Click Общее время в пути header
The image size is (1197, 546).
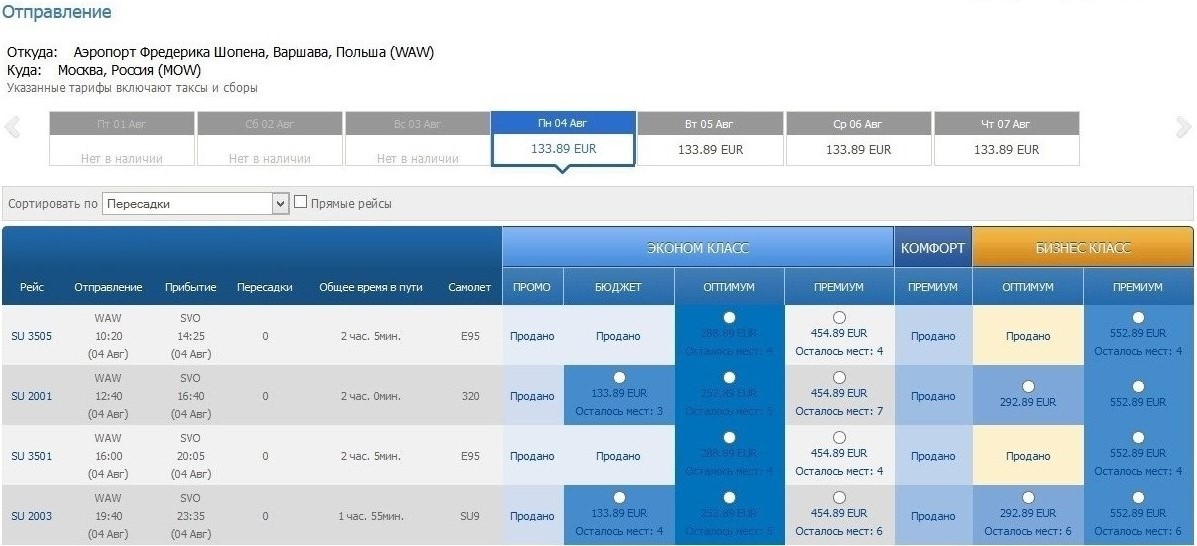coord(370,288)
